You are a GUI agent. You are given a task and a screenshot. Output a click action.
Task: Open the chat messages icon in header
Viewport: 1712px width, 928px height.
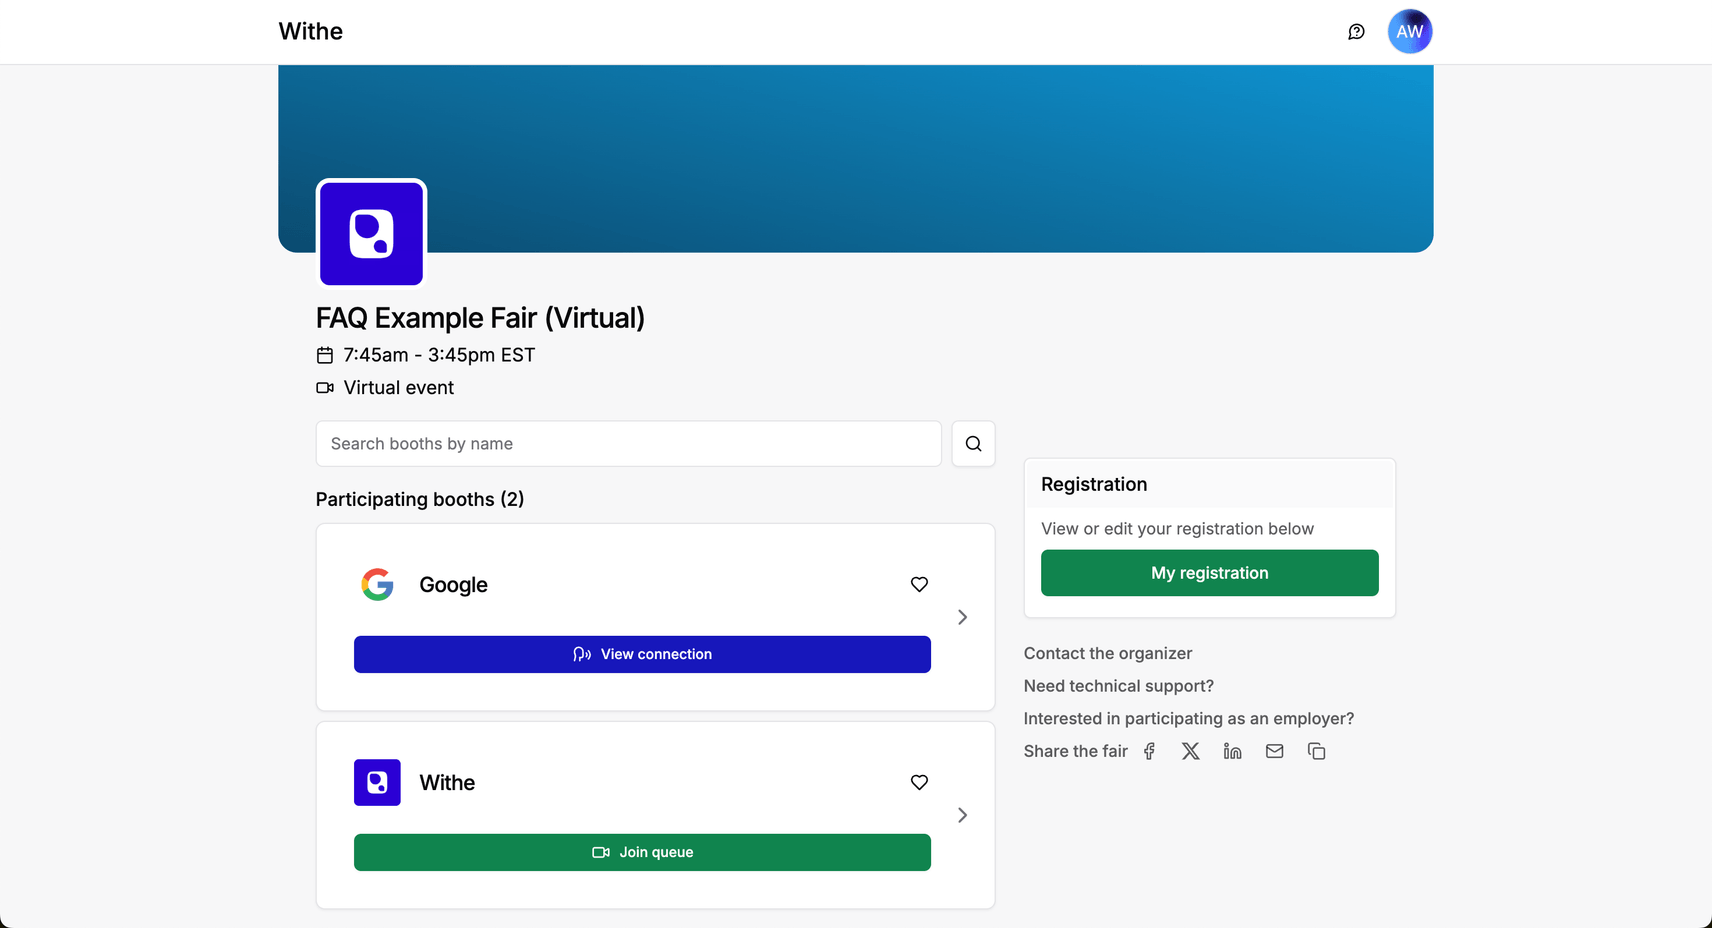tap(1356, 32)
